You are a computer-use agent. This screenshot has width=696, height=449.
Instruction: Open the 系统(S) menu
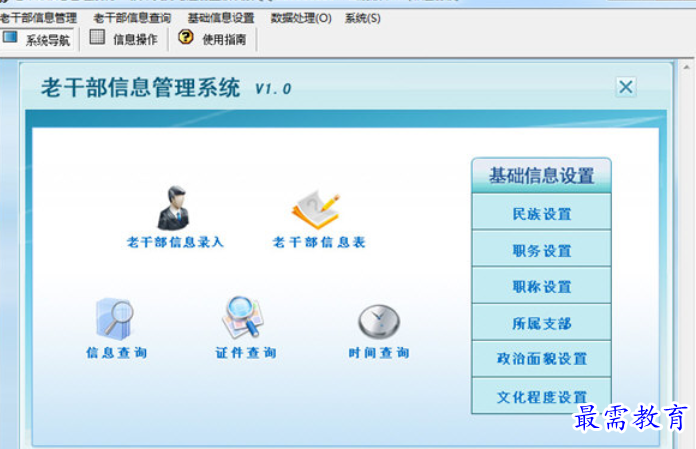(363, 18)
